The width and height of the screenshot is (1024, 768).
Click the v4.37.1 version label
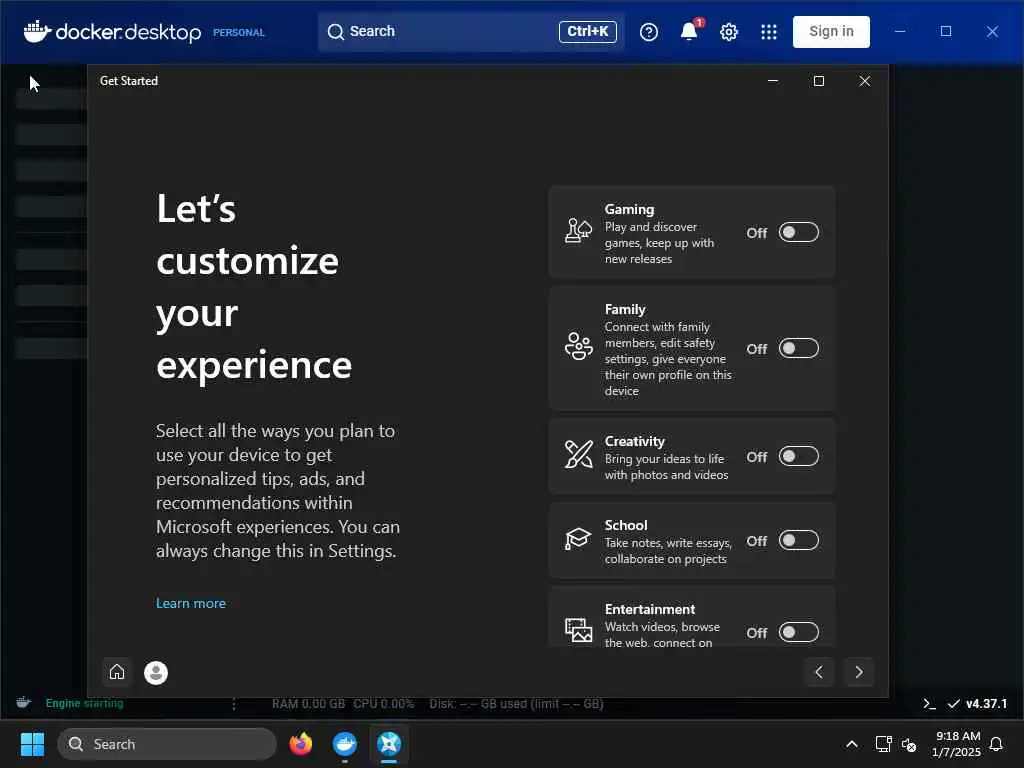pos(986,703)
